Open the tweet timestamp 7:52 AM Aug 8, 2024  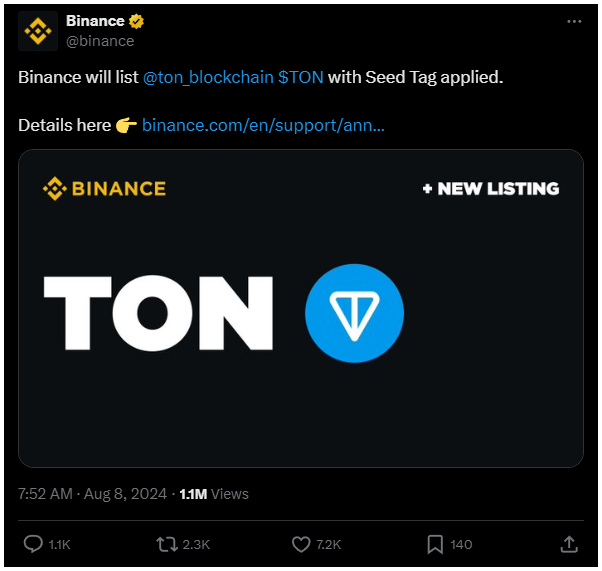point(93,494)
